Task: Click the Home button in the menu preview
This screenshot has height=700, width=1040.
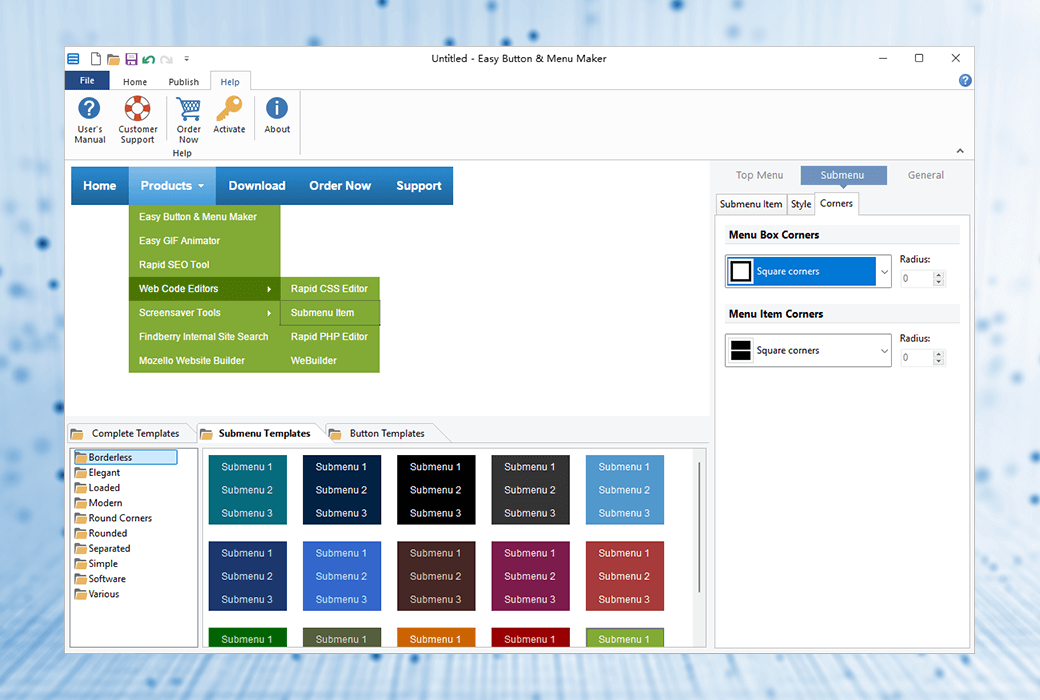Action: (x=99, y=186)
